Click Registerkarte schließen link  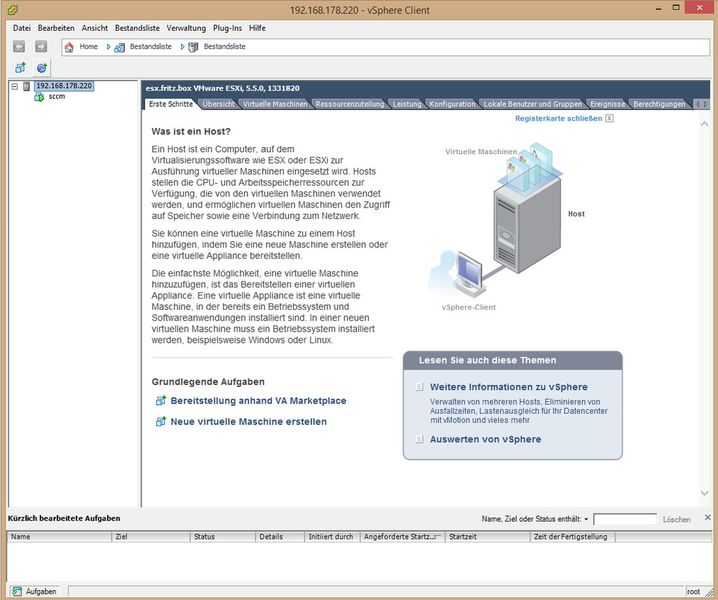pos(559,118)
